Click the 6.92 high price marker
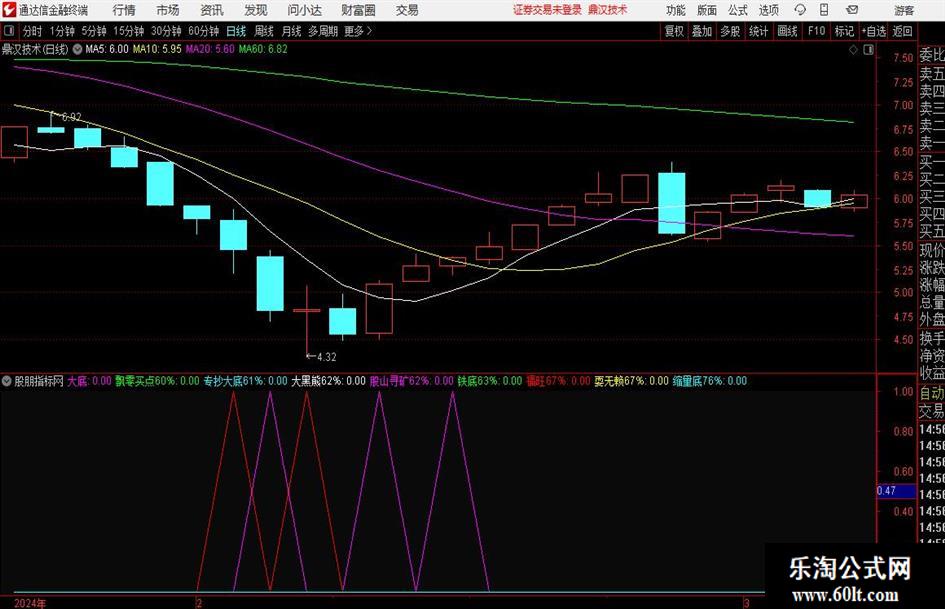 point(71,117)
